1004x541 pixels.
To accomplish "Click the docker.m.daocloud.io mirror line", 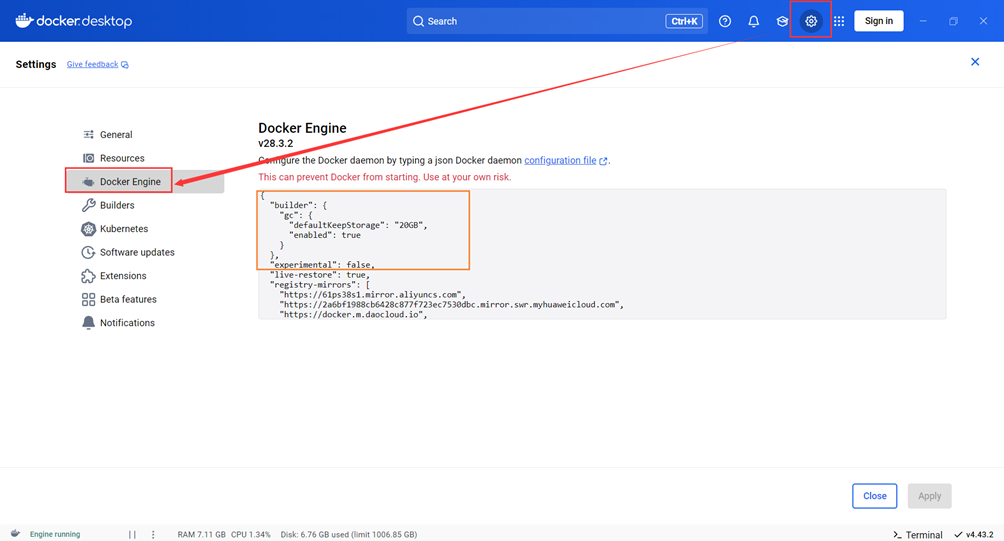I will [353, 314].
